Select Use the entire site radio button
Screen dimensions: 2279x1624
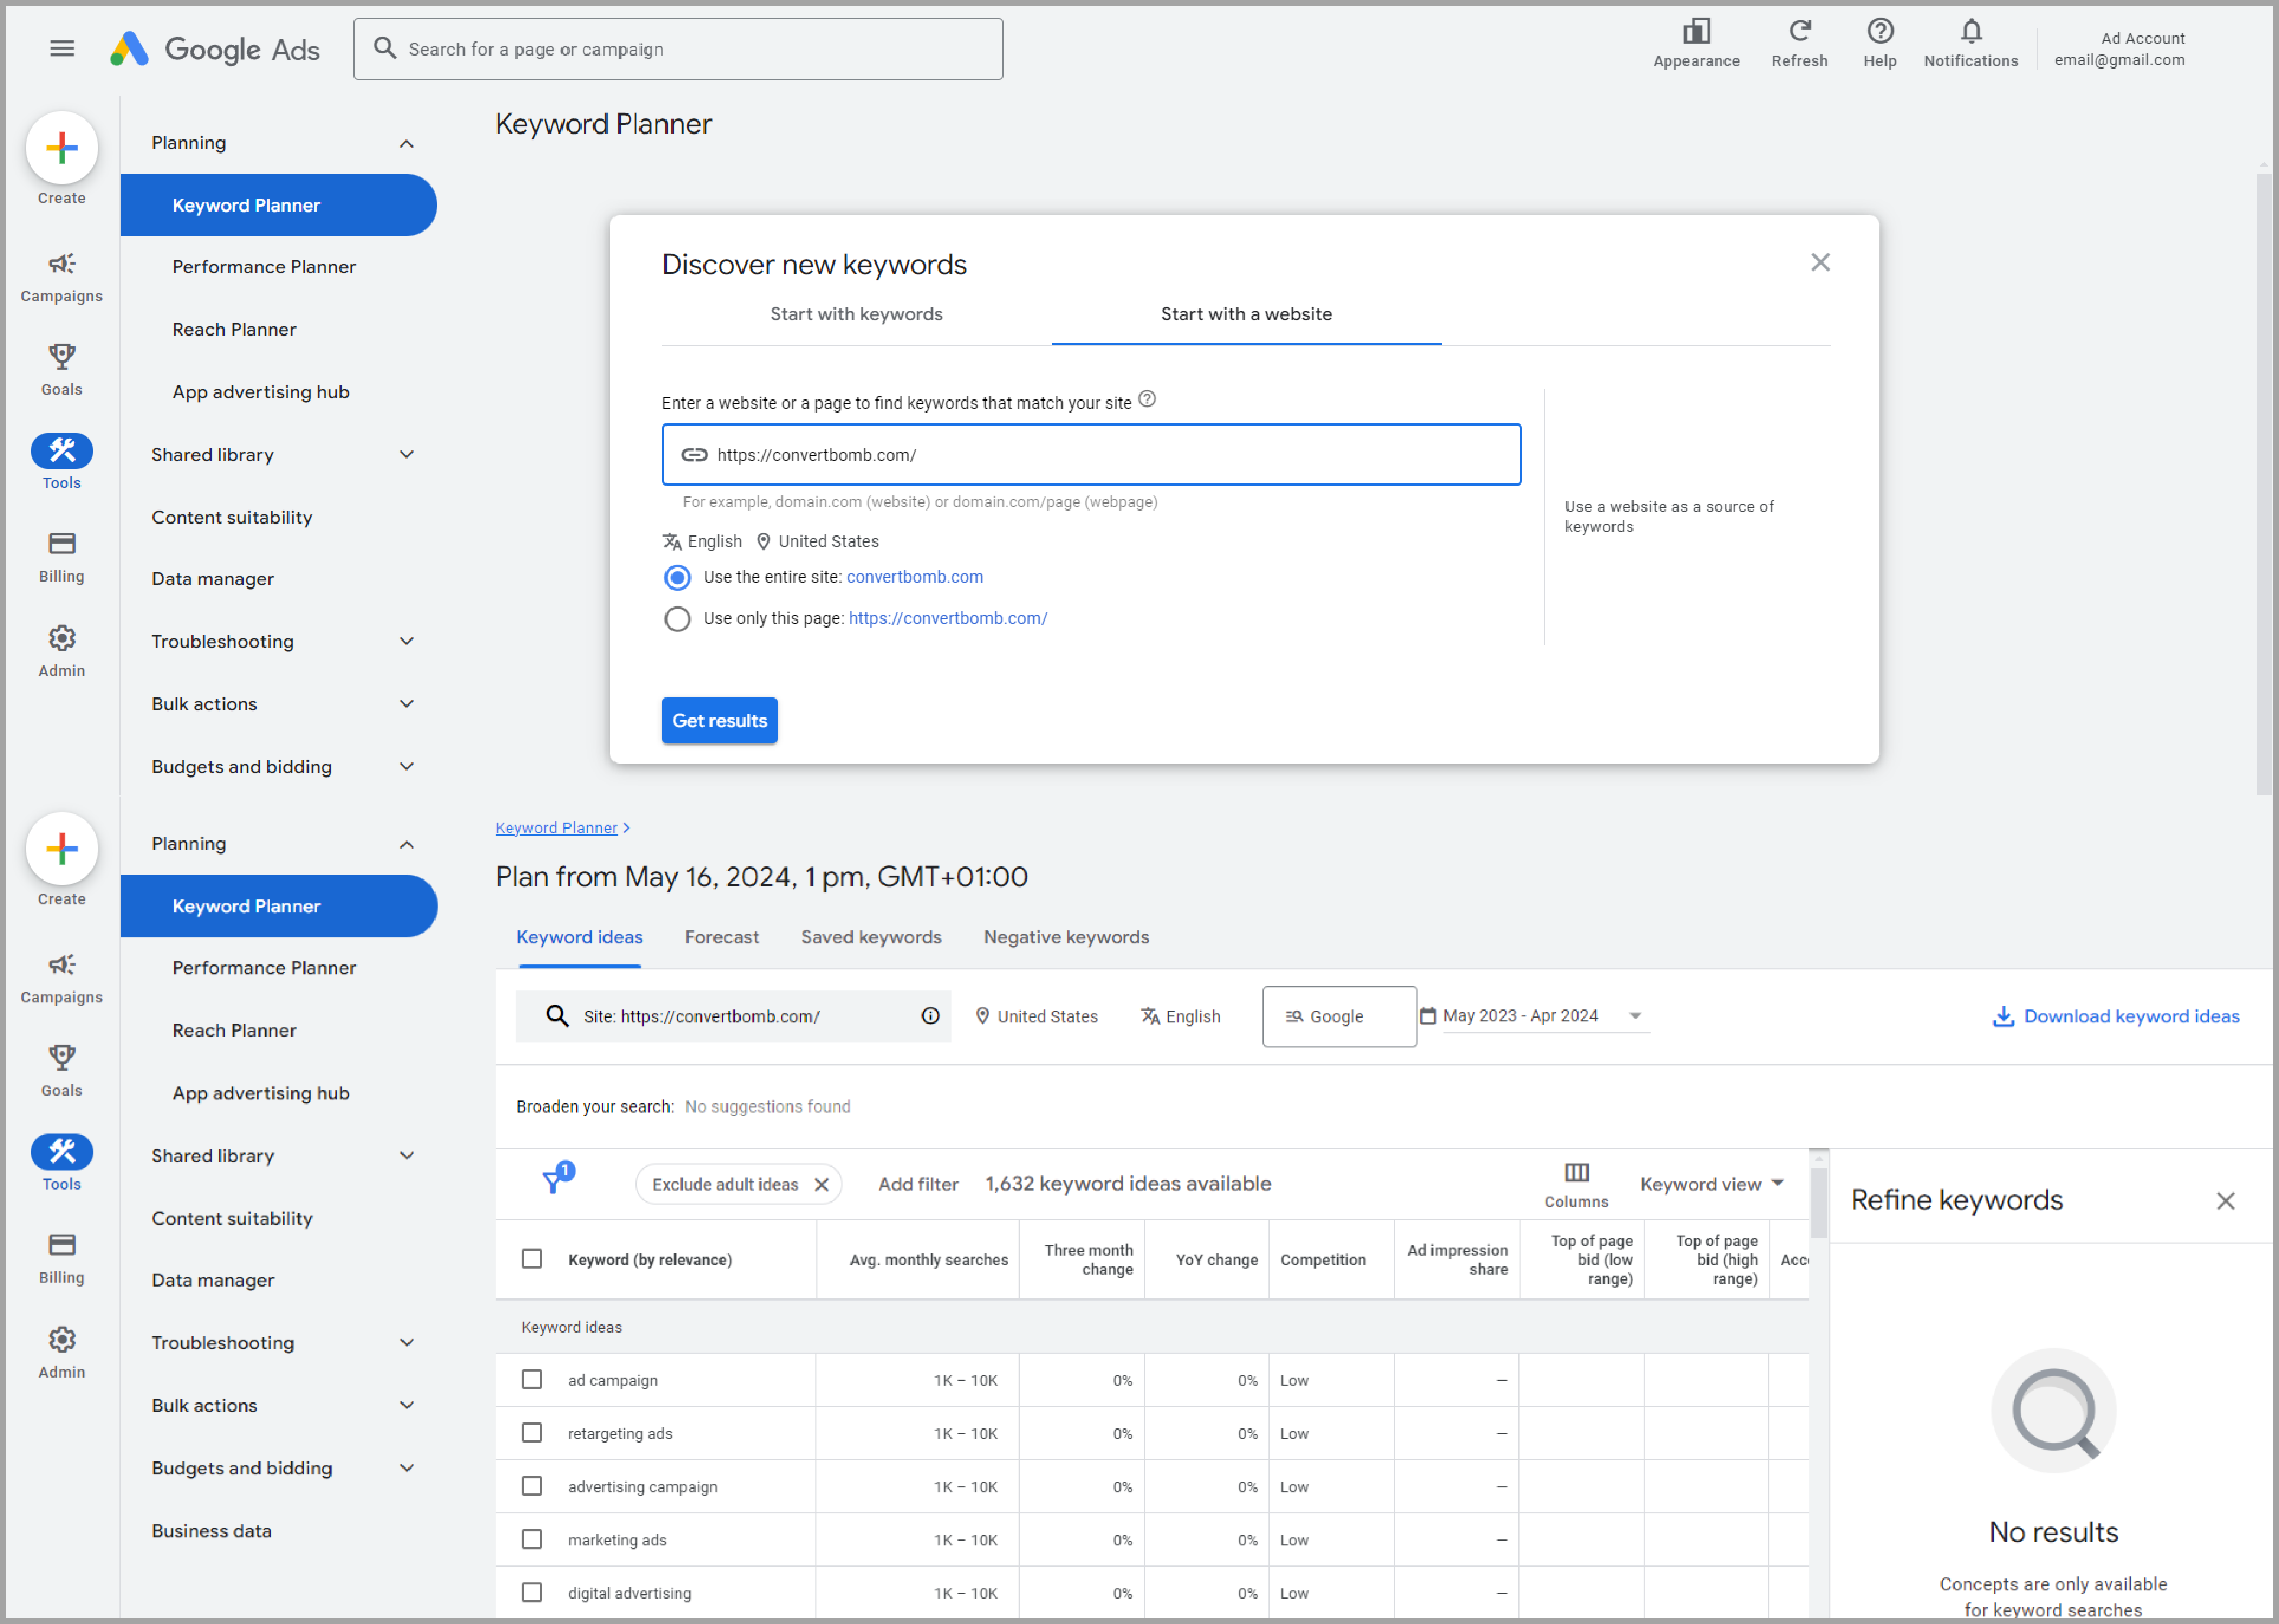click(677, 577)
